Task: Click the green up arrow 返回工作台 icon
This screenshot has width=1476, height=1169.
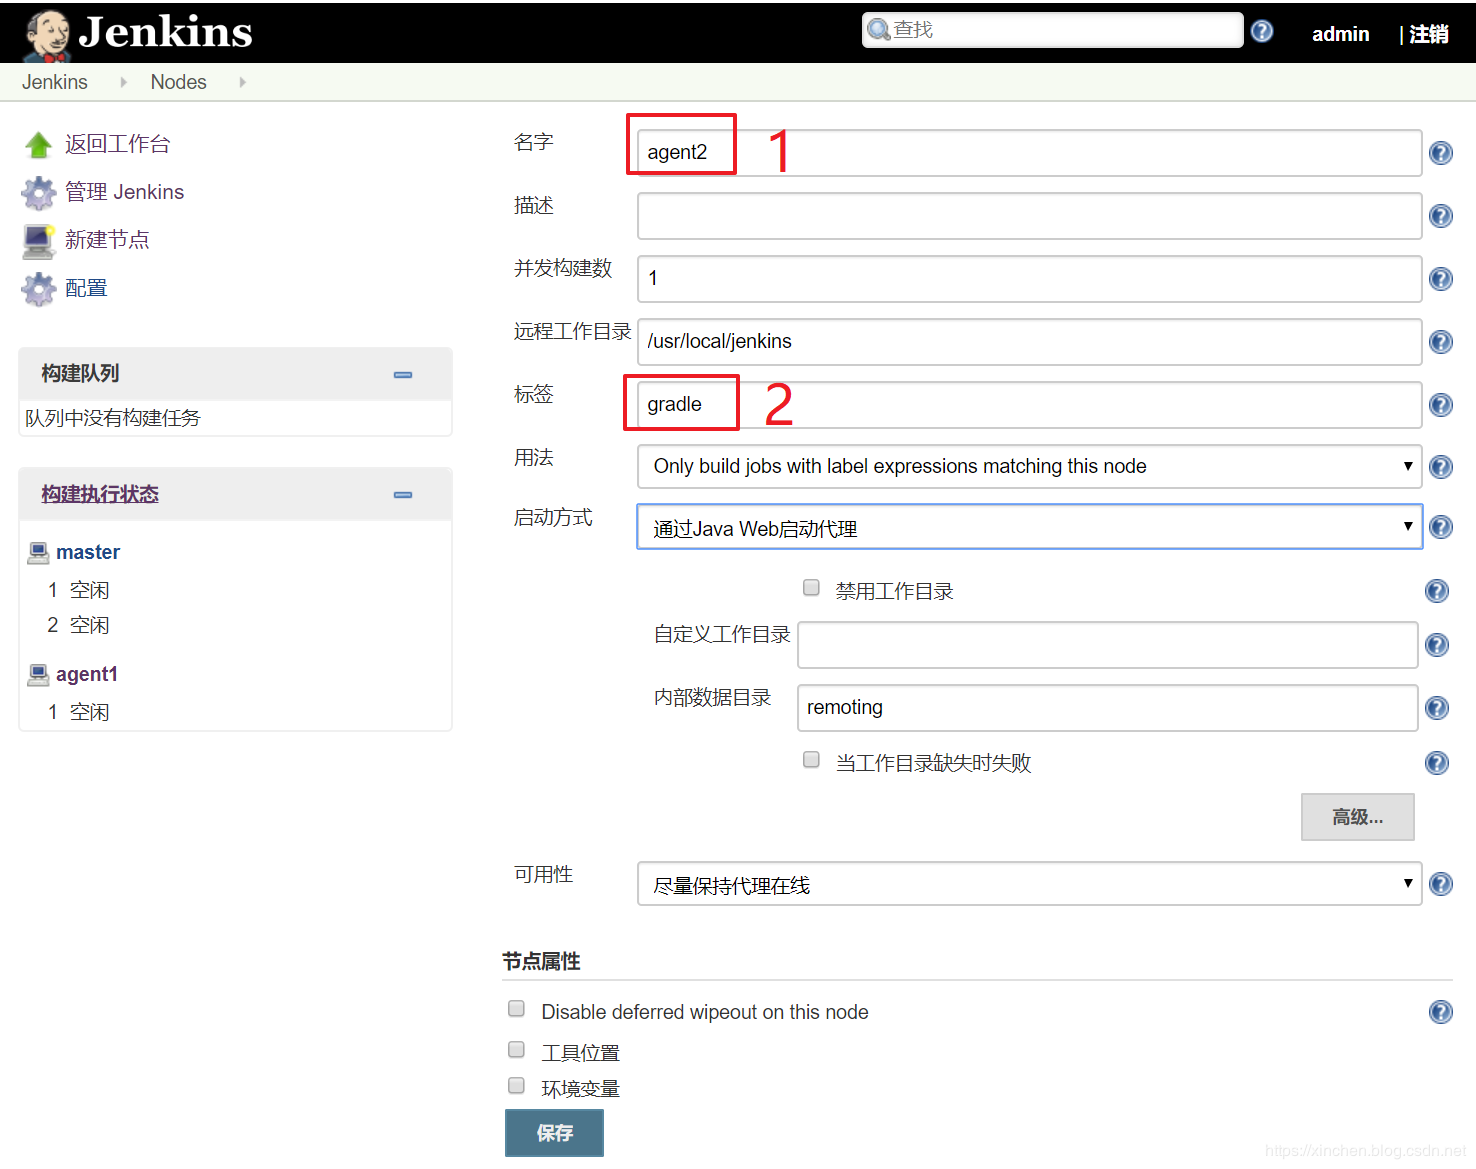Action: tap(39, 145)
